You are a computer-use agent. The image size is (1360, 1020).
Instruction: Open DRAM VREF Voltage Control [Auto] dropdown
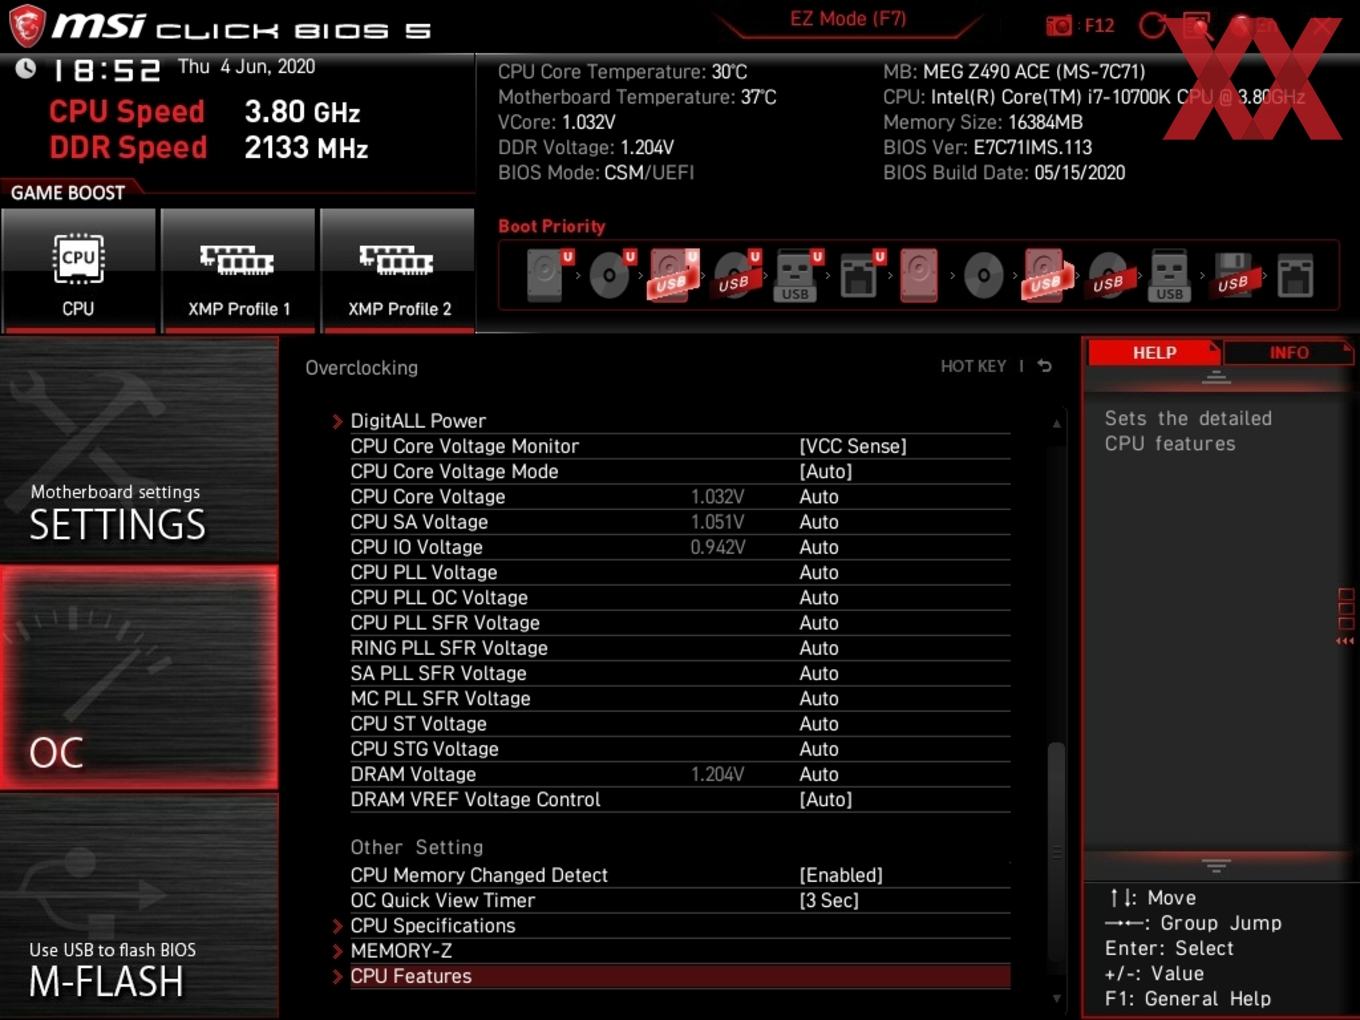pos(826,799)
